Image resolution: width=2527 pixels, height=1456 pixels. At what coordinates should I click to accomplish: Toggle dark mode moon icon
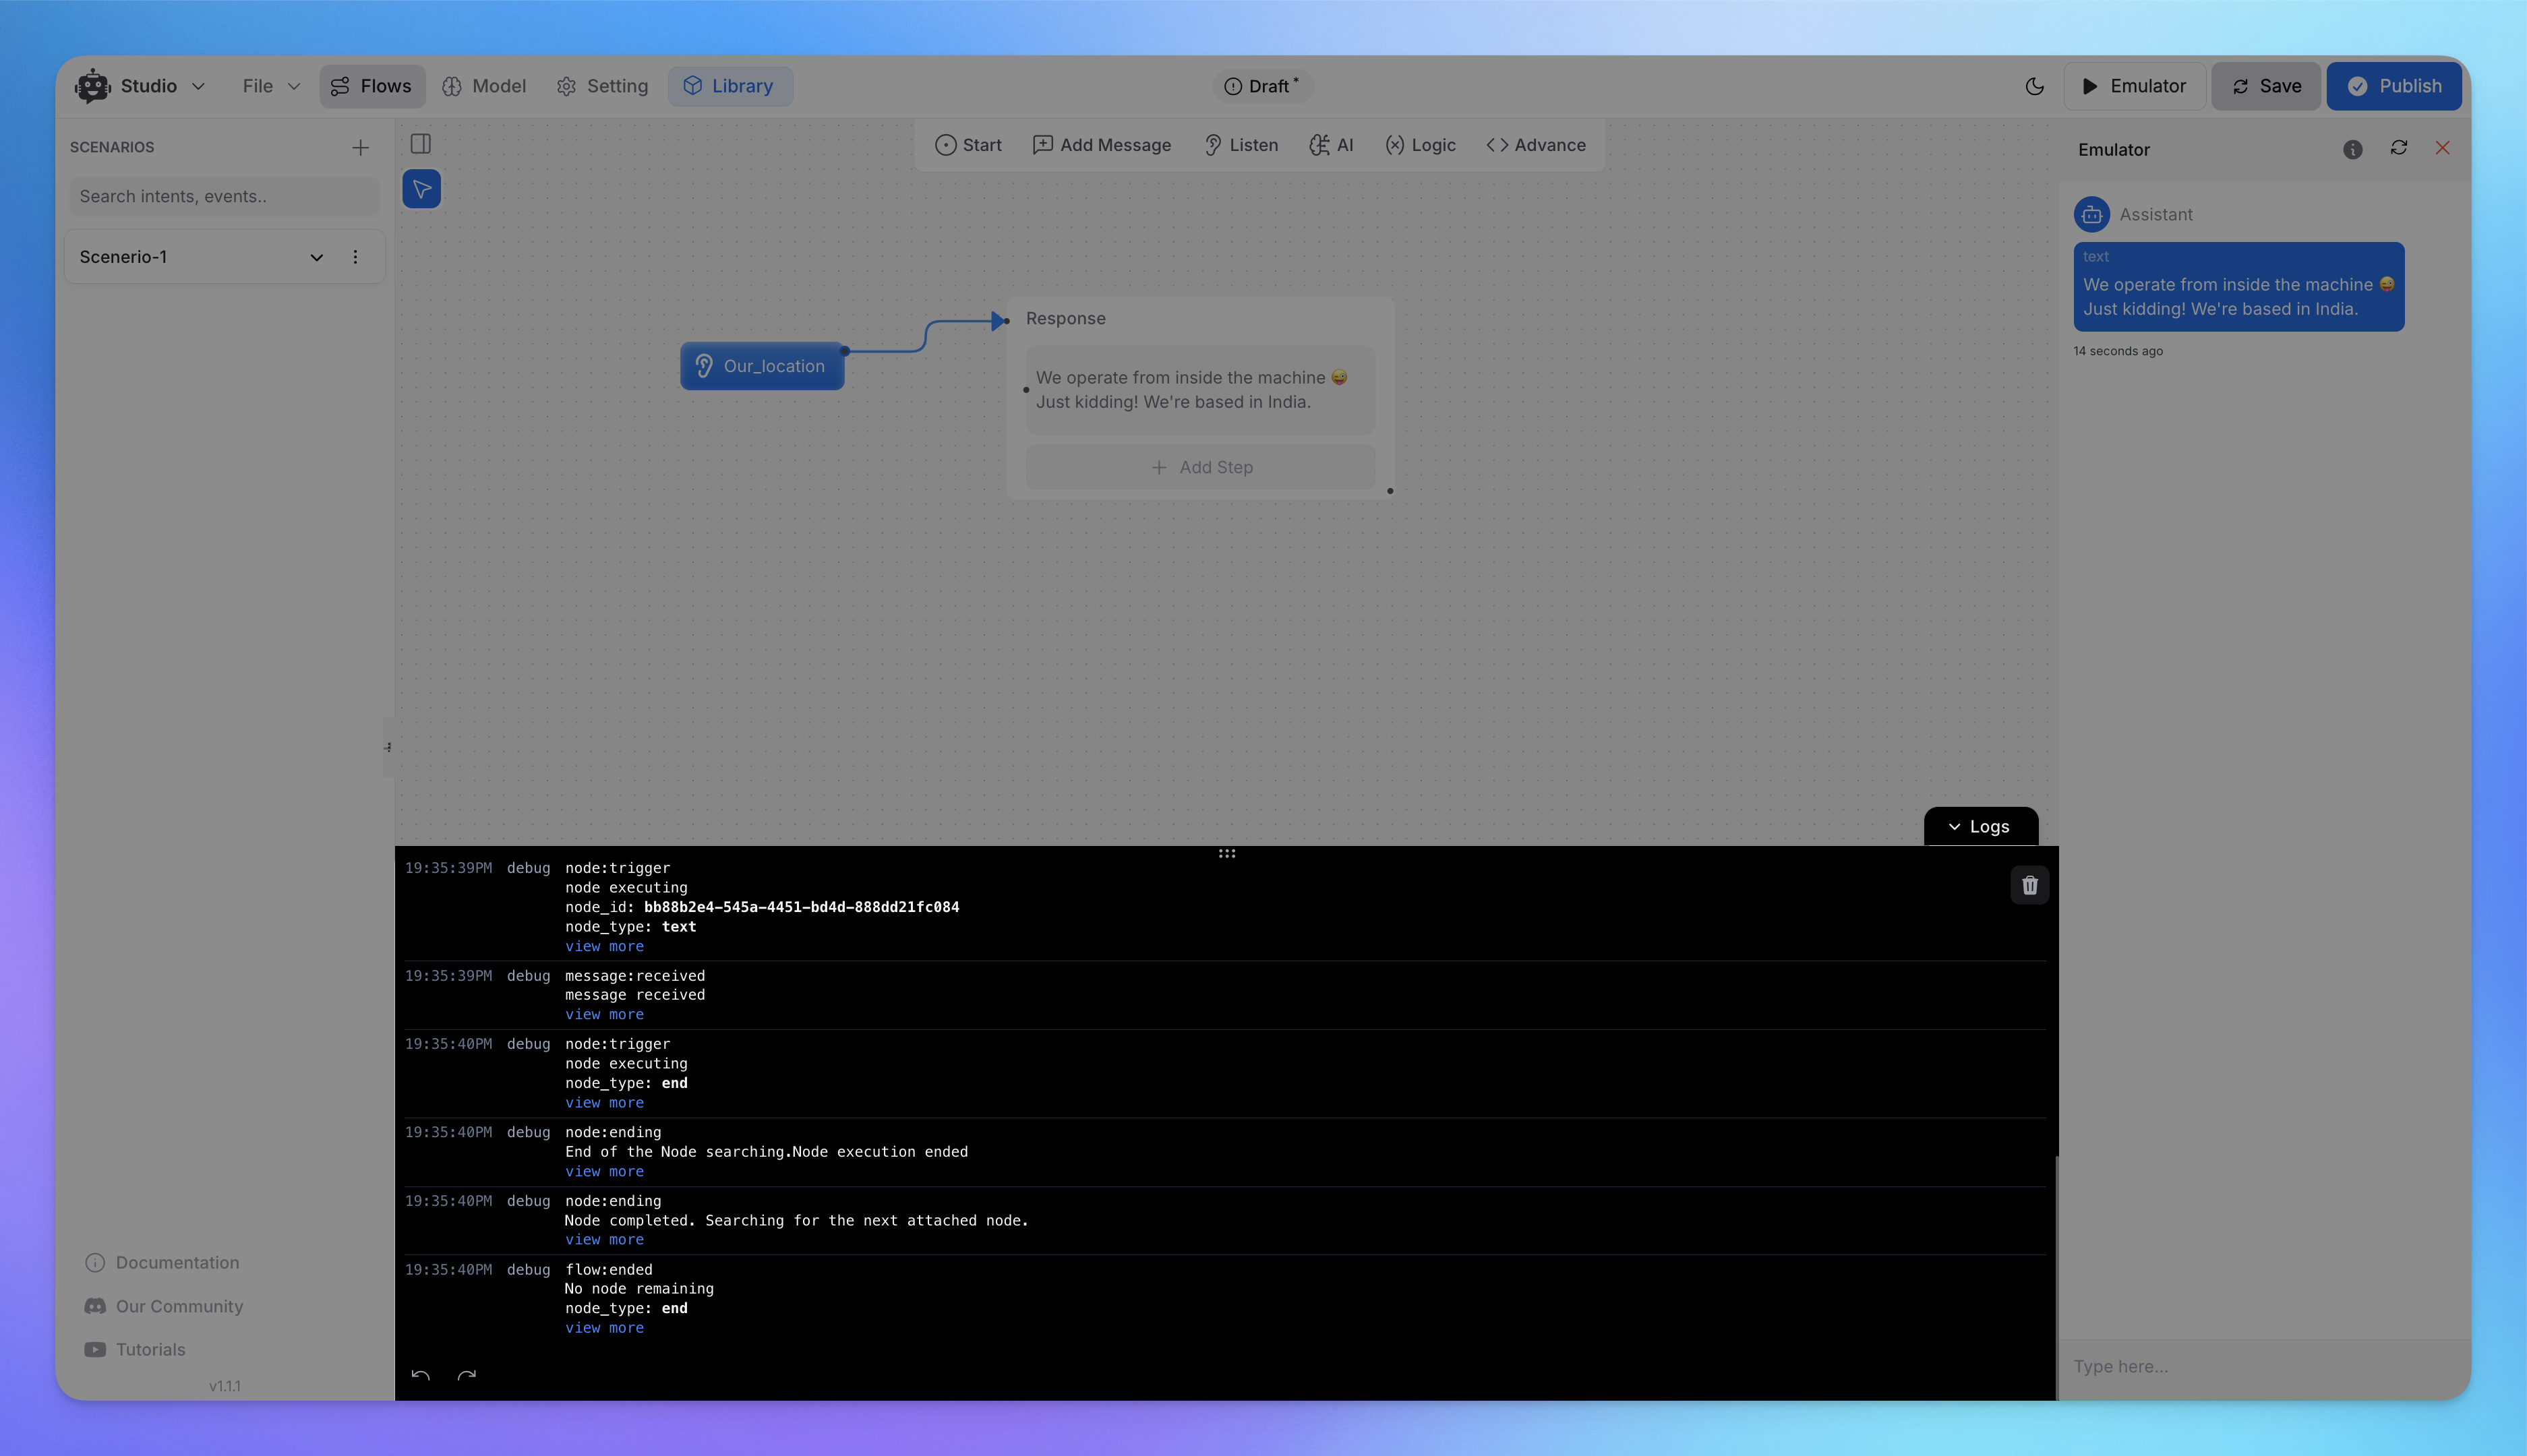2034,86
